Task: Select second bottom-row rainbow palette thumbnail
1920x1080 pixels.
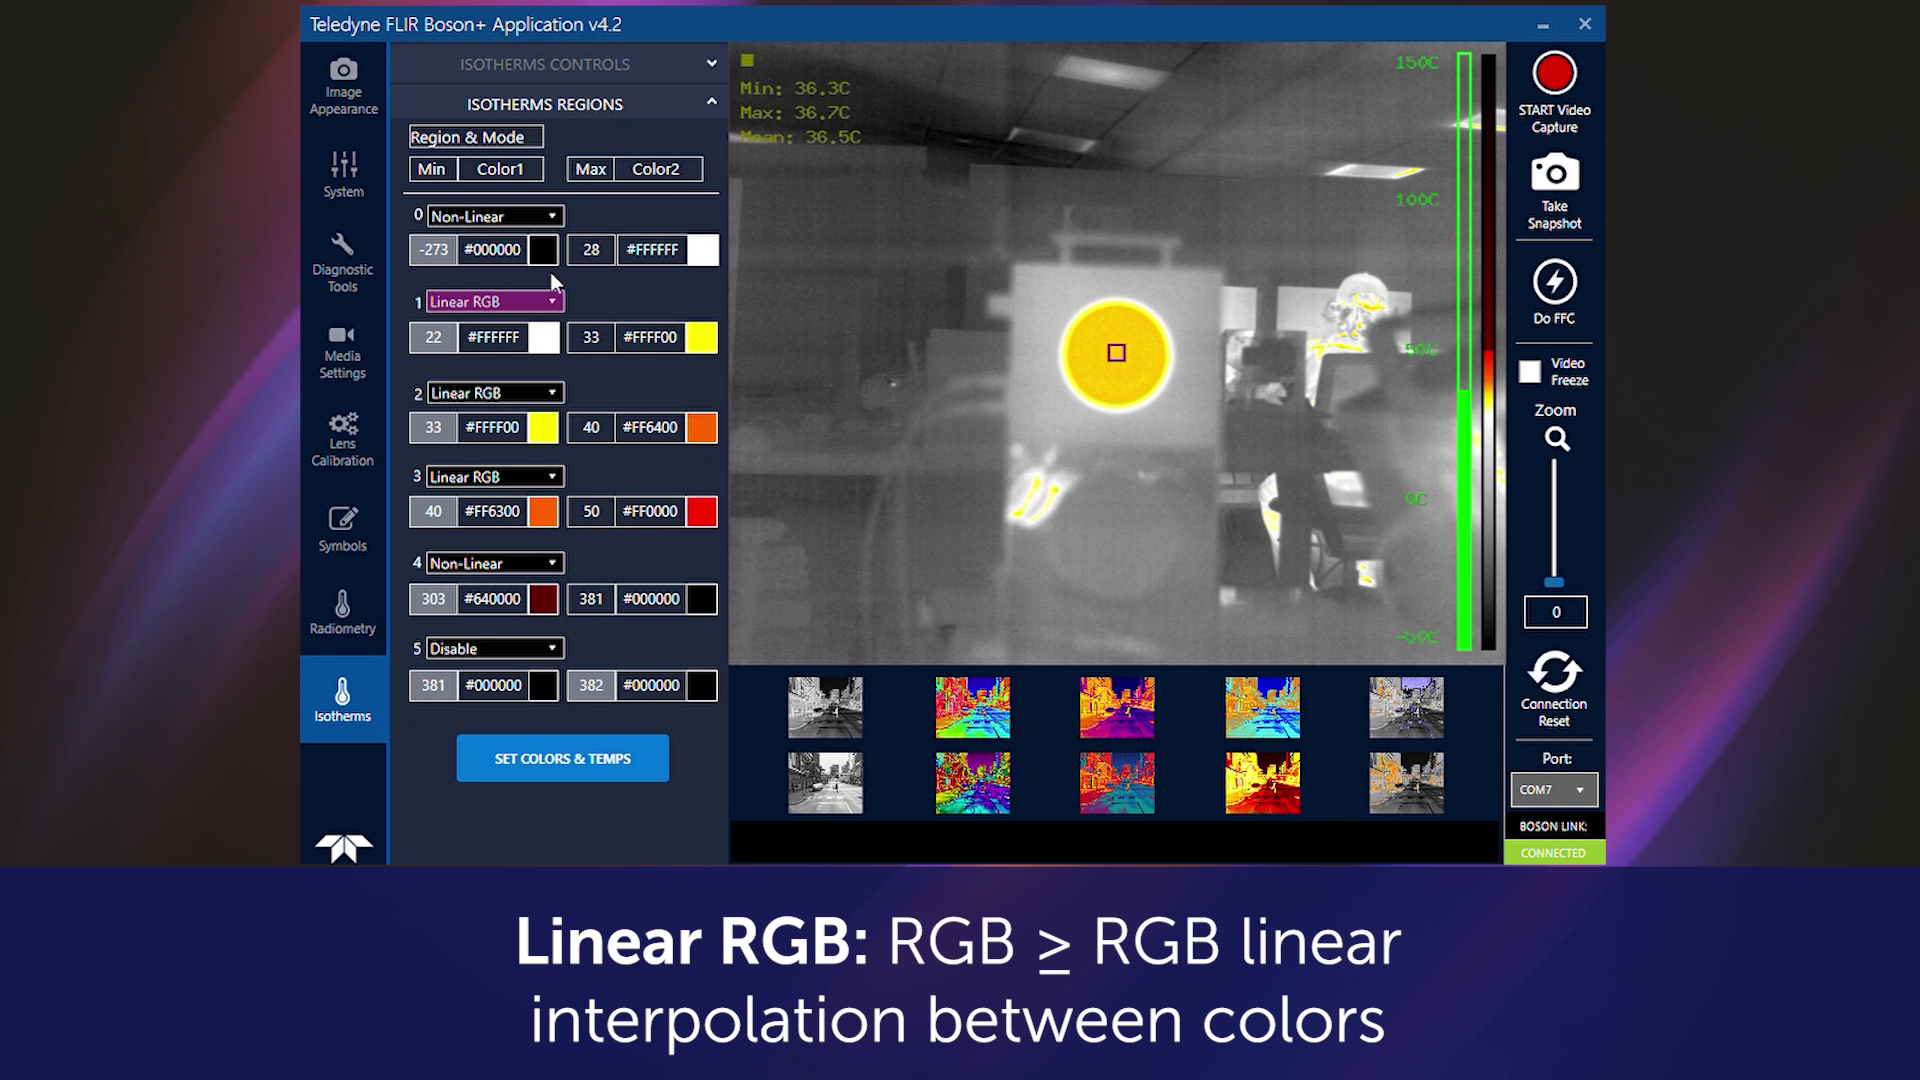Action: pyautogui.click(x=972, y=783)
